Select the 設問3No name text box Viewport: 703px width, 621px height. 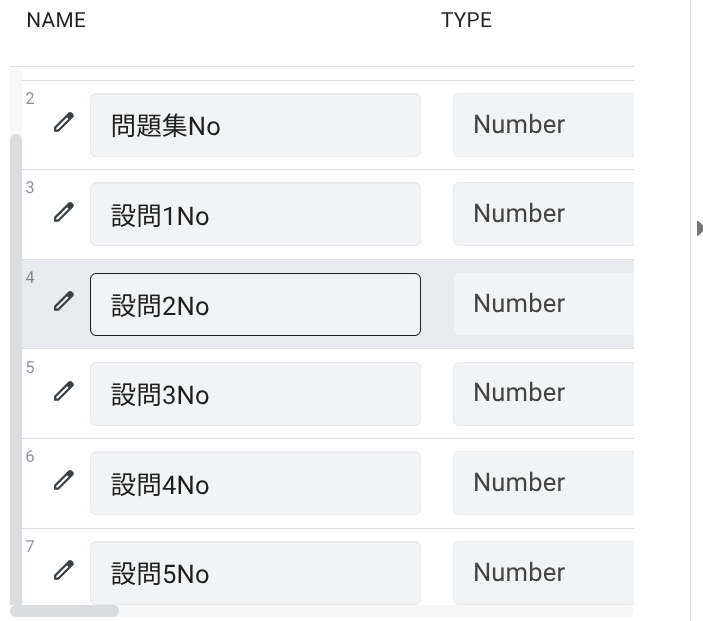255,394
